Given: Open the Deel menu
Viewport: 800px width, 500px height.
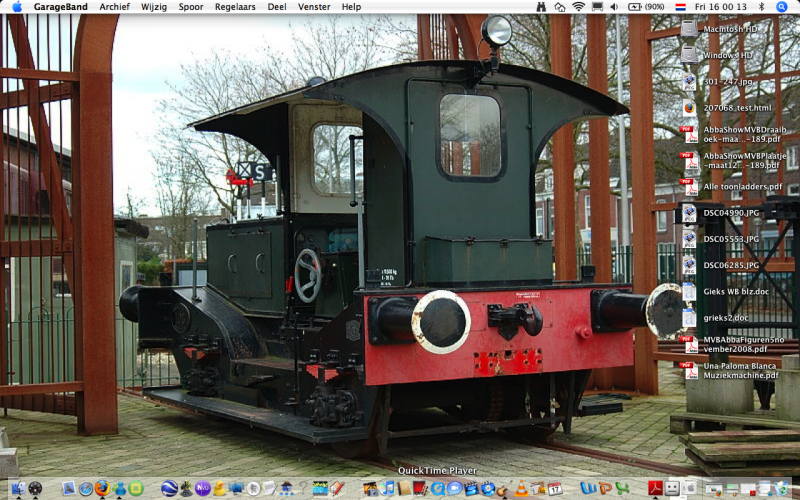Looking at the screenshot, I should pyautogui.click(x=277, y=7).
